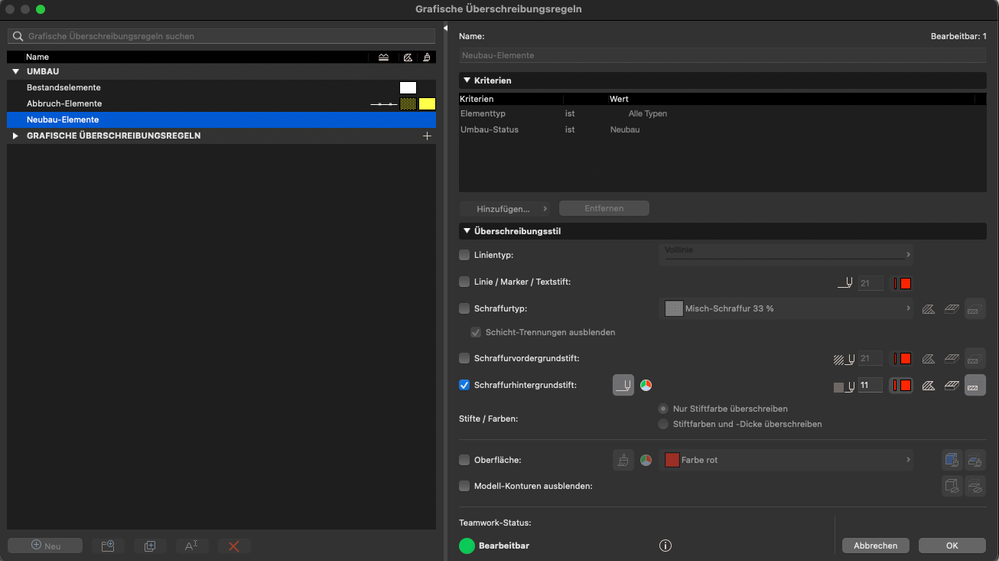Click cover fill icon in Schraffurhintergrundstift row

951,385
